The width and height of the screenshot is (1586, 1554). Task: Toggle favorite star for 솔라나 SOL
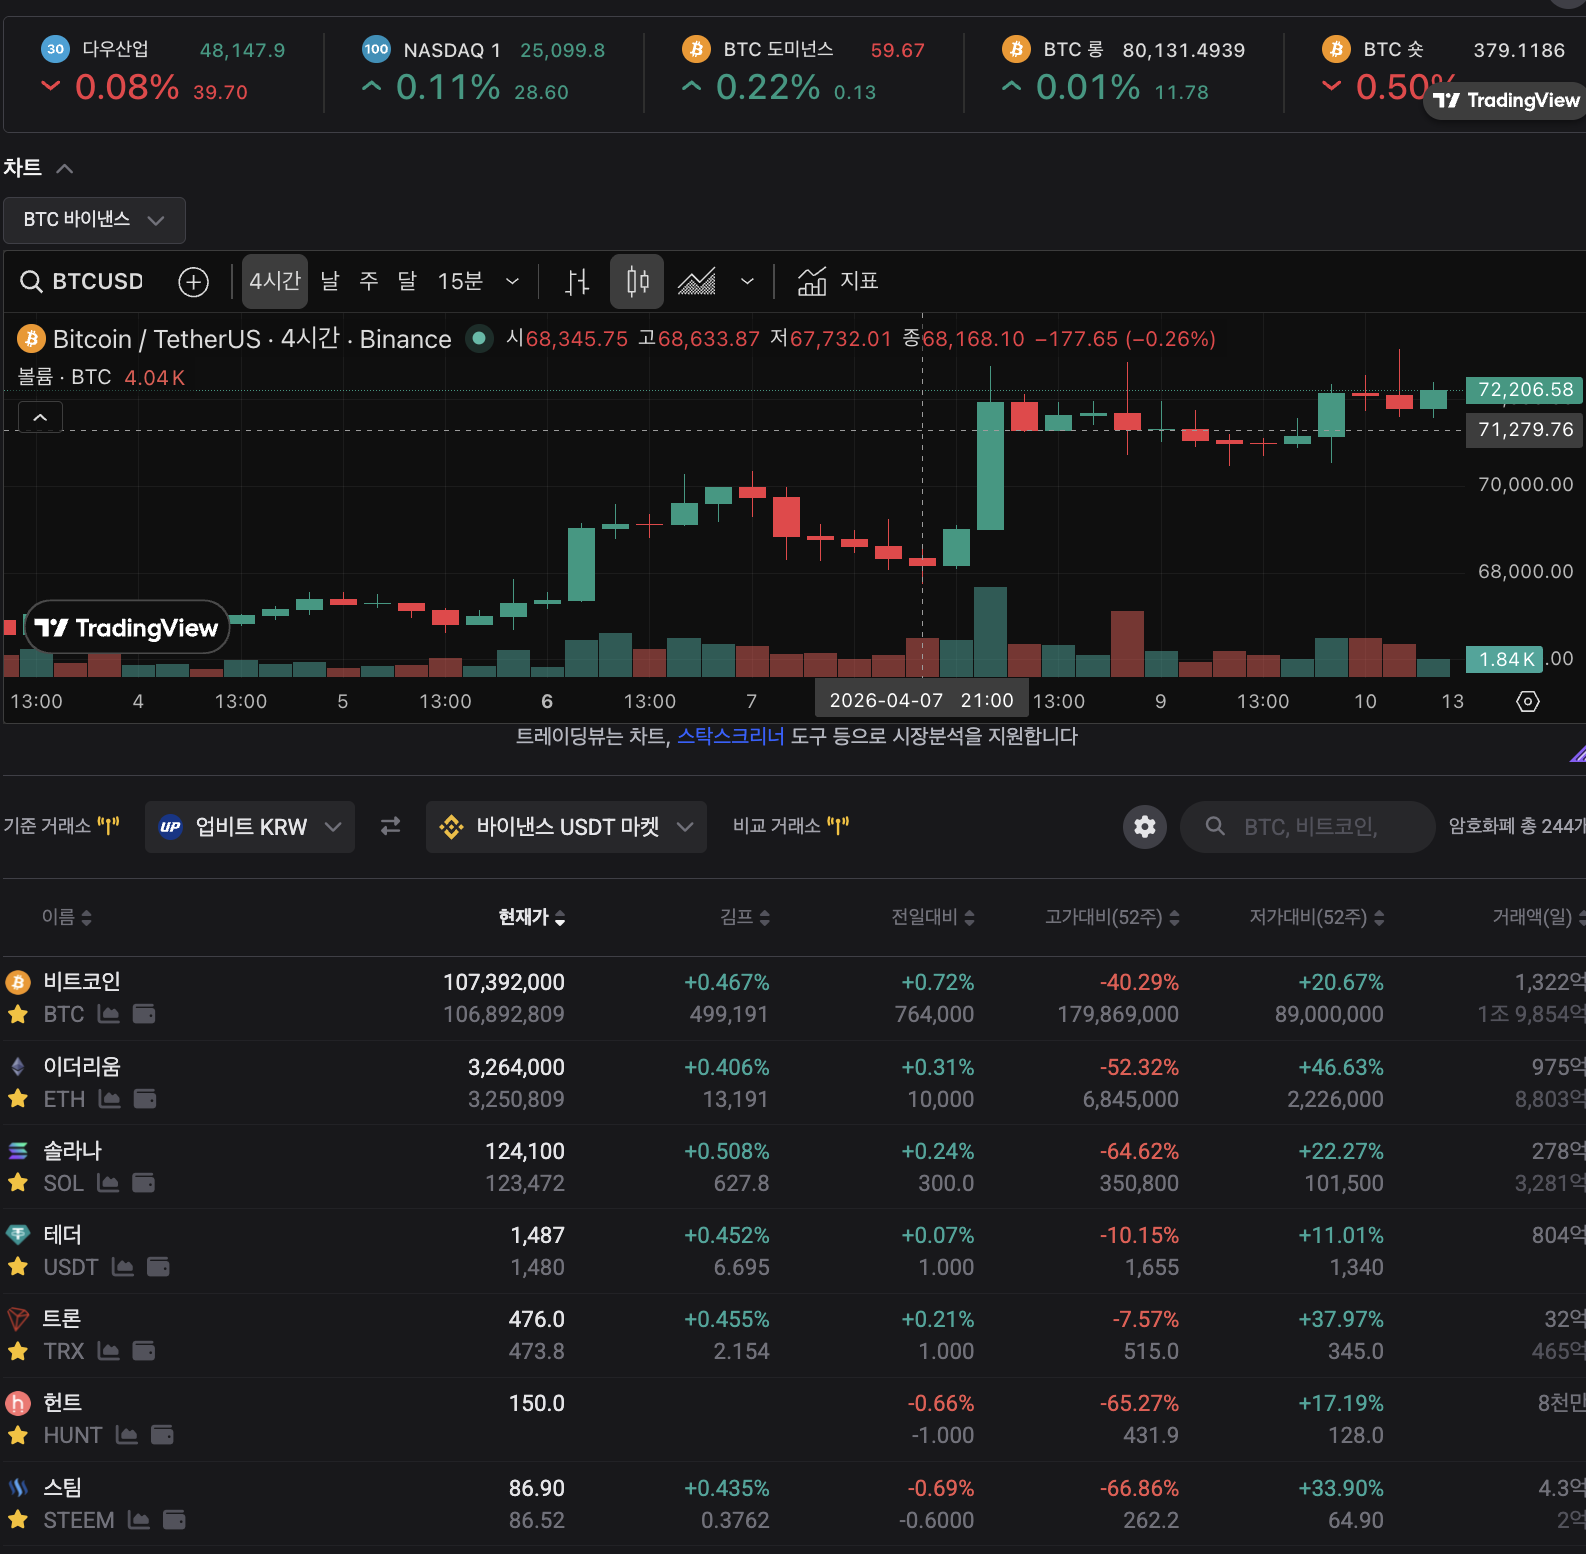[18, 1183]
